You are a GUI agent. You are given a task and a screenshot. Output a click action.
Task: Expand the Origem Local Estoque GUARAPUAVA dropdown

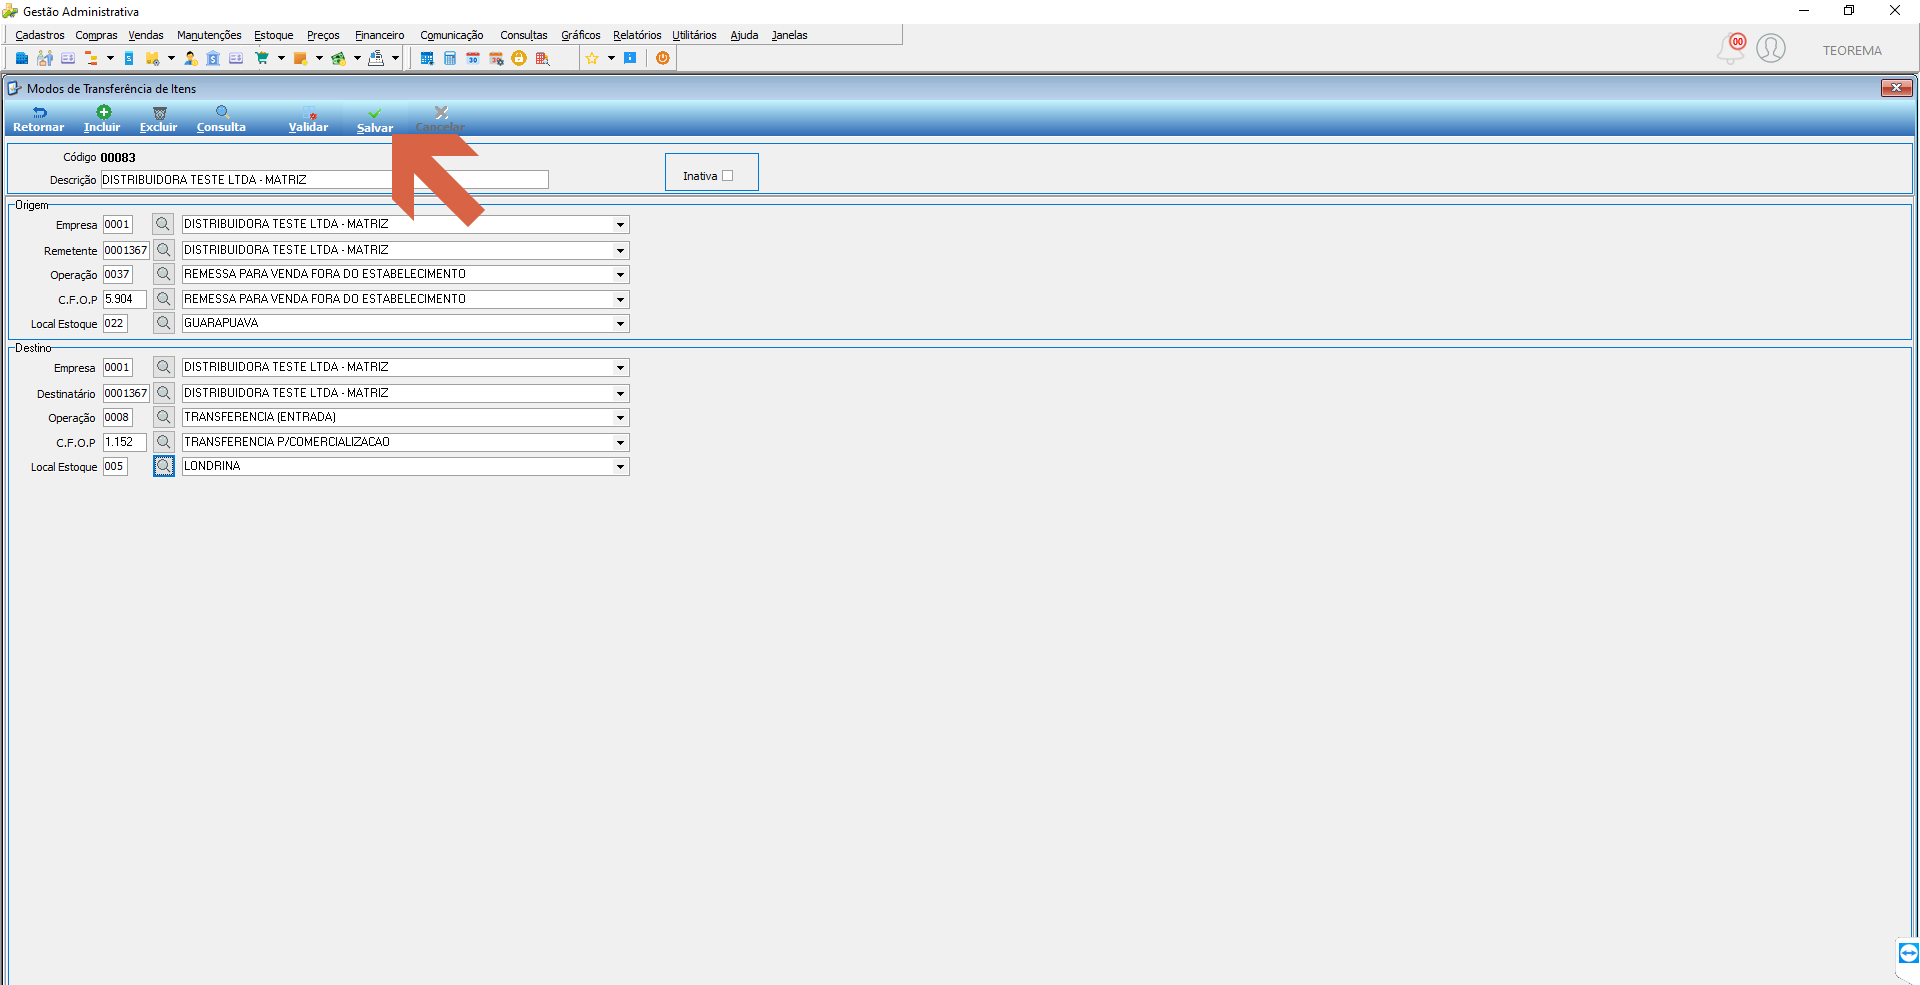click(x=620, y=324)
